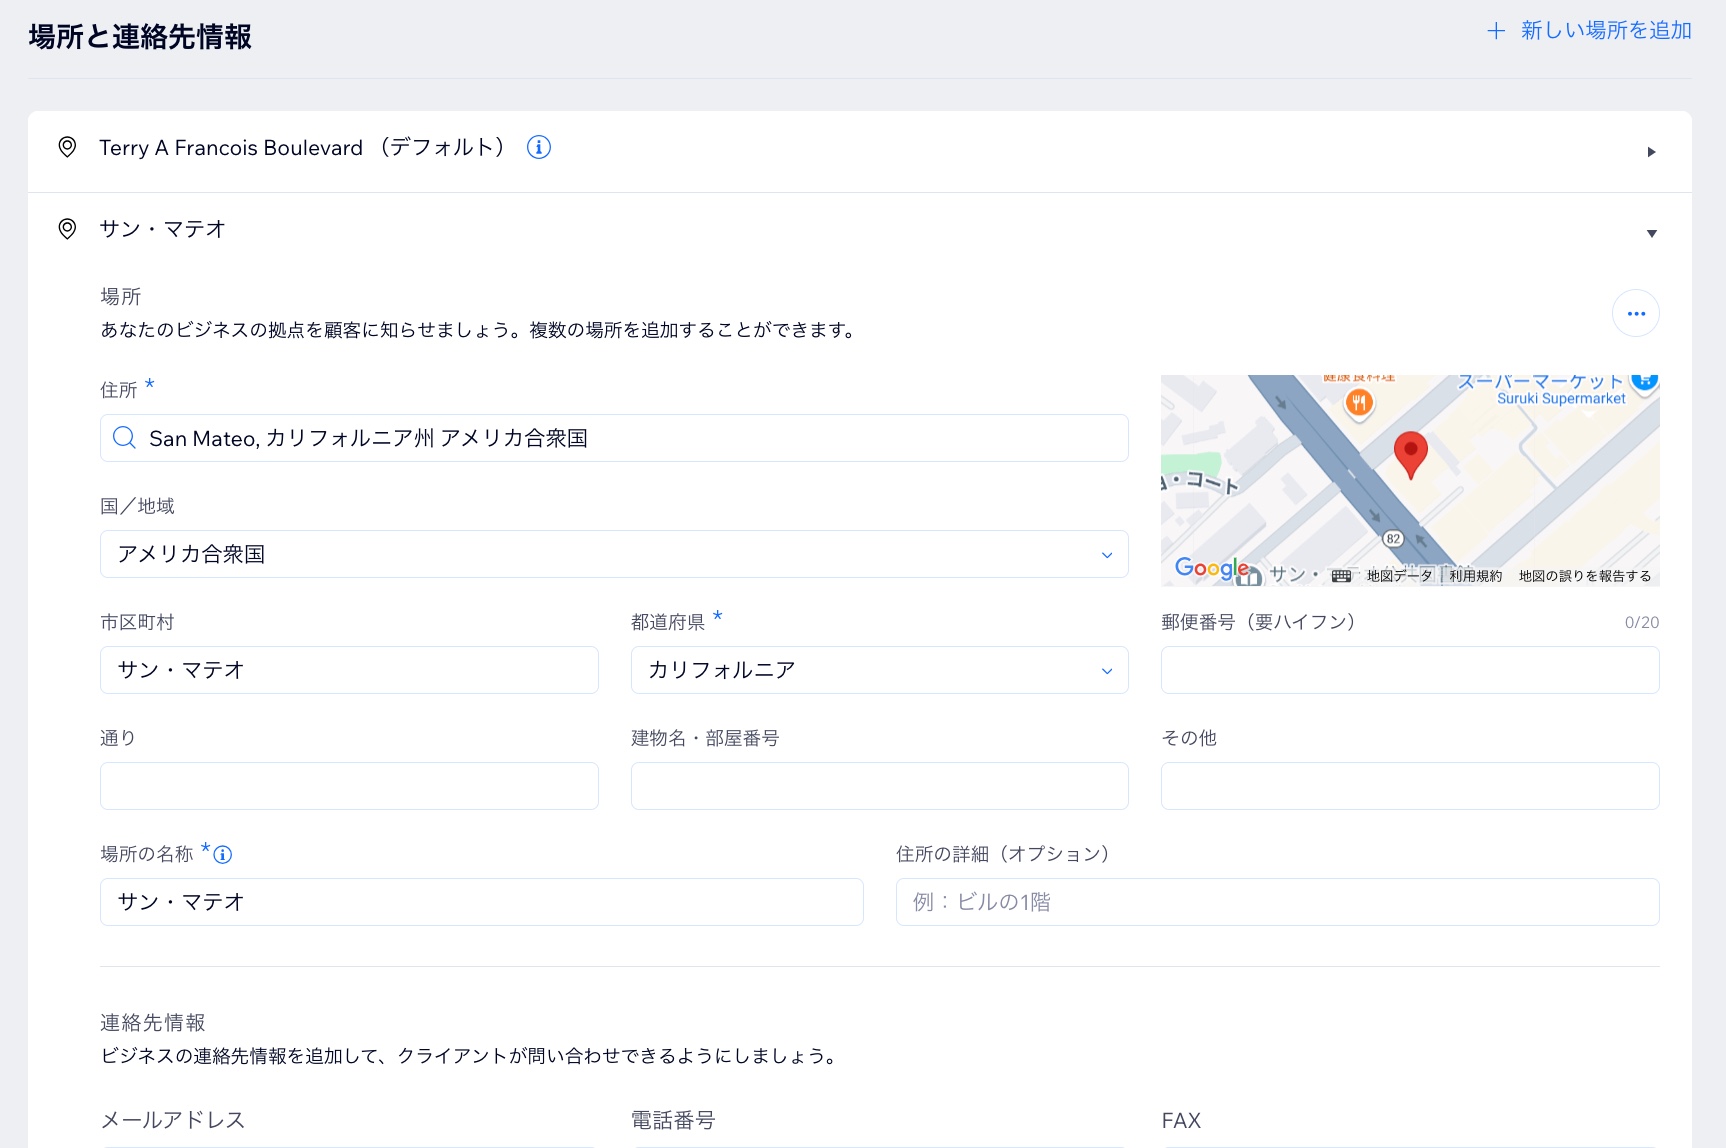Click the 場所と連絡先情報 page heading

pos(140,37)
